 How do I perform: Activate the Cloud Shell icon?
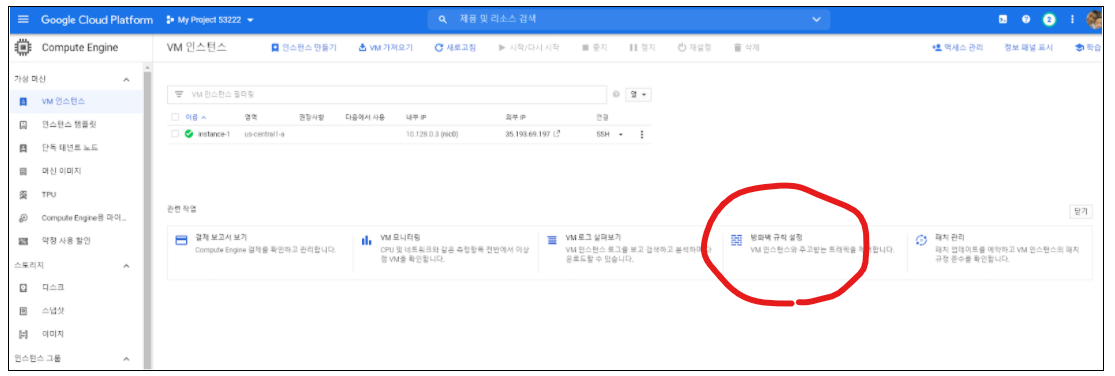click(x=1003, y=20)
